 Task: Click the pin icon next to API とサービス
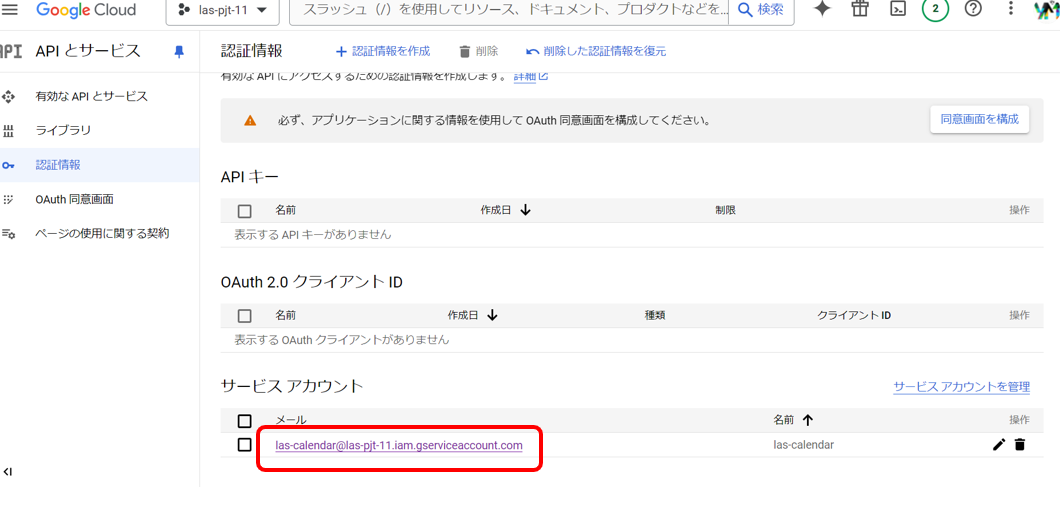coord(179,51)
